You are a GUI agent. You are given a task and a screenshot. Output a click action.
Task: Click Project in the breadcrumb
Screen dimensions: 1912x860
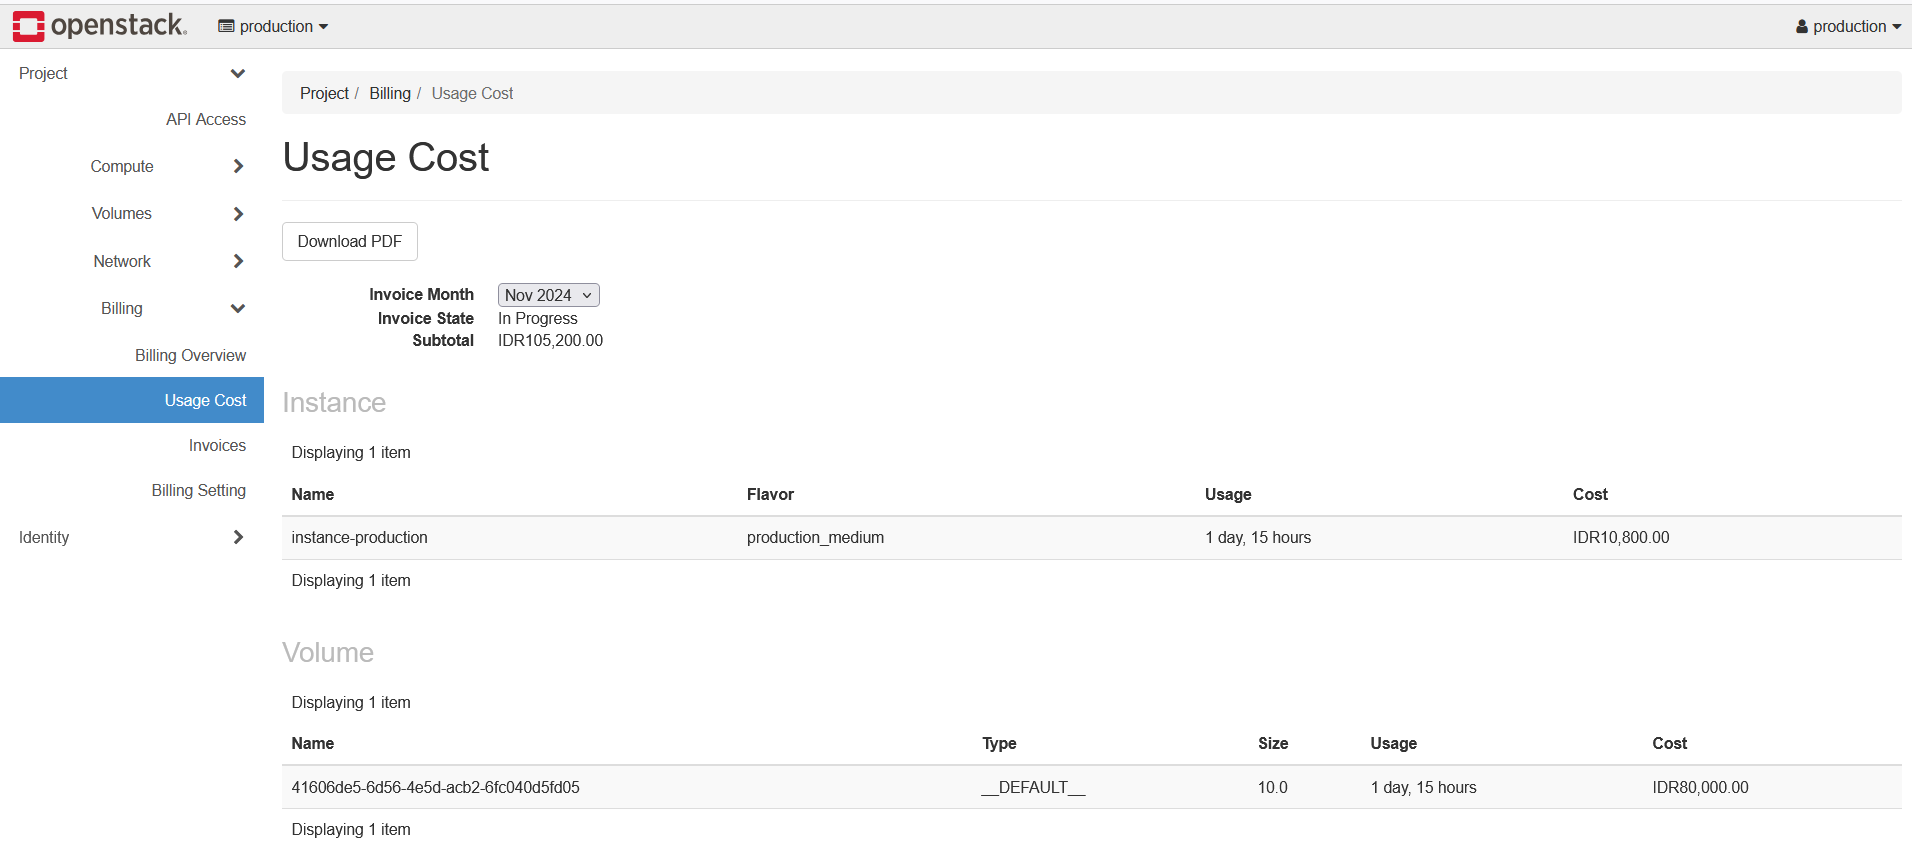[324, 94]
